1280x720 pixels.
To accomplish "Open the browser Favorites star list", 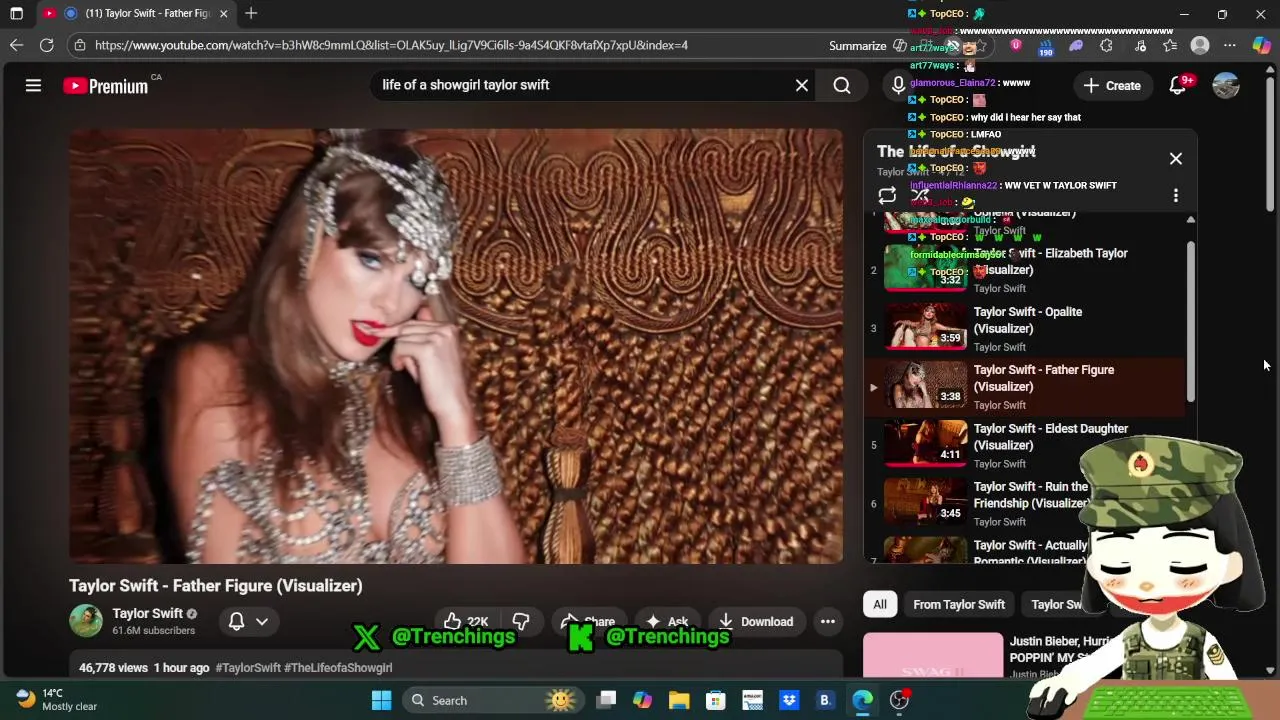I will click(x=1170, y=45).
